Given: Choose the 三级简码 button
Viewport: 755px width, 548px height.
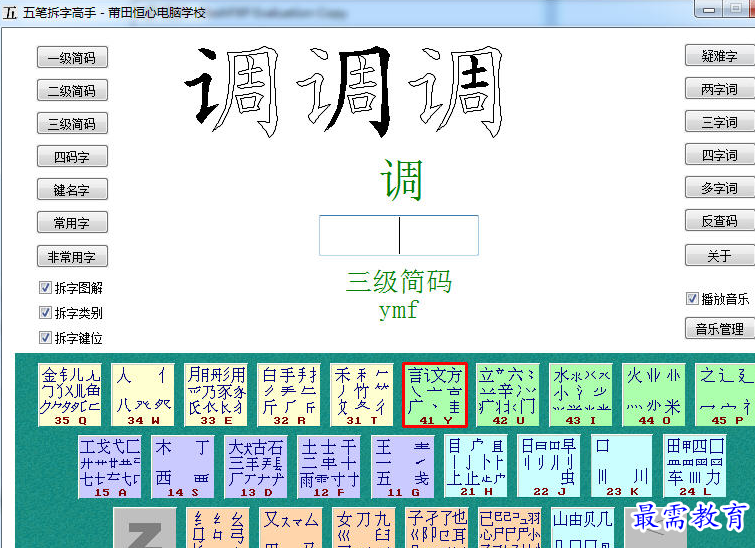Looking at the screenshot, I should (x=72, y=124).
